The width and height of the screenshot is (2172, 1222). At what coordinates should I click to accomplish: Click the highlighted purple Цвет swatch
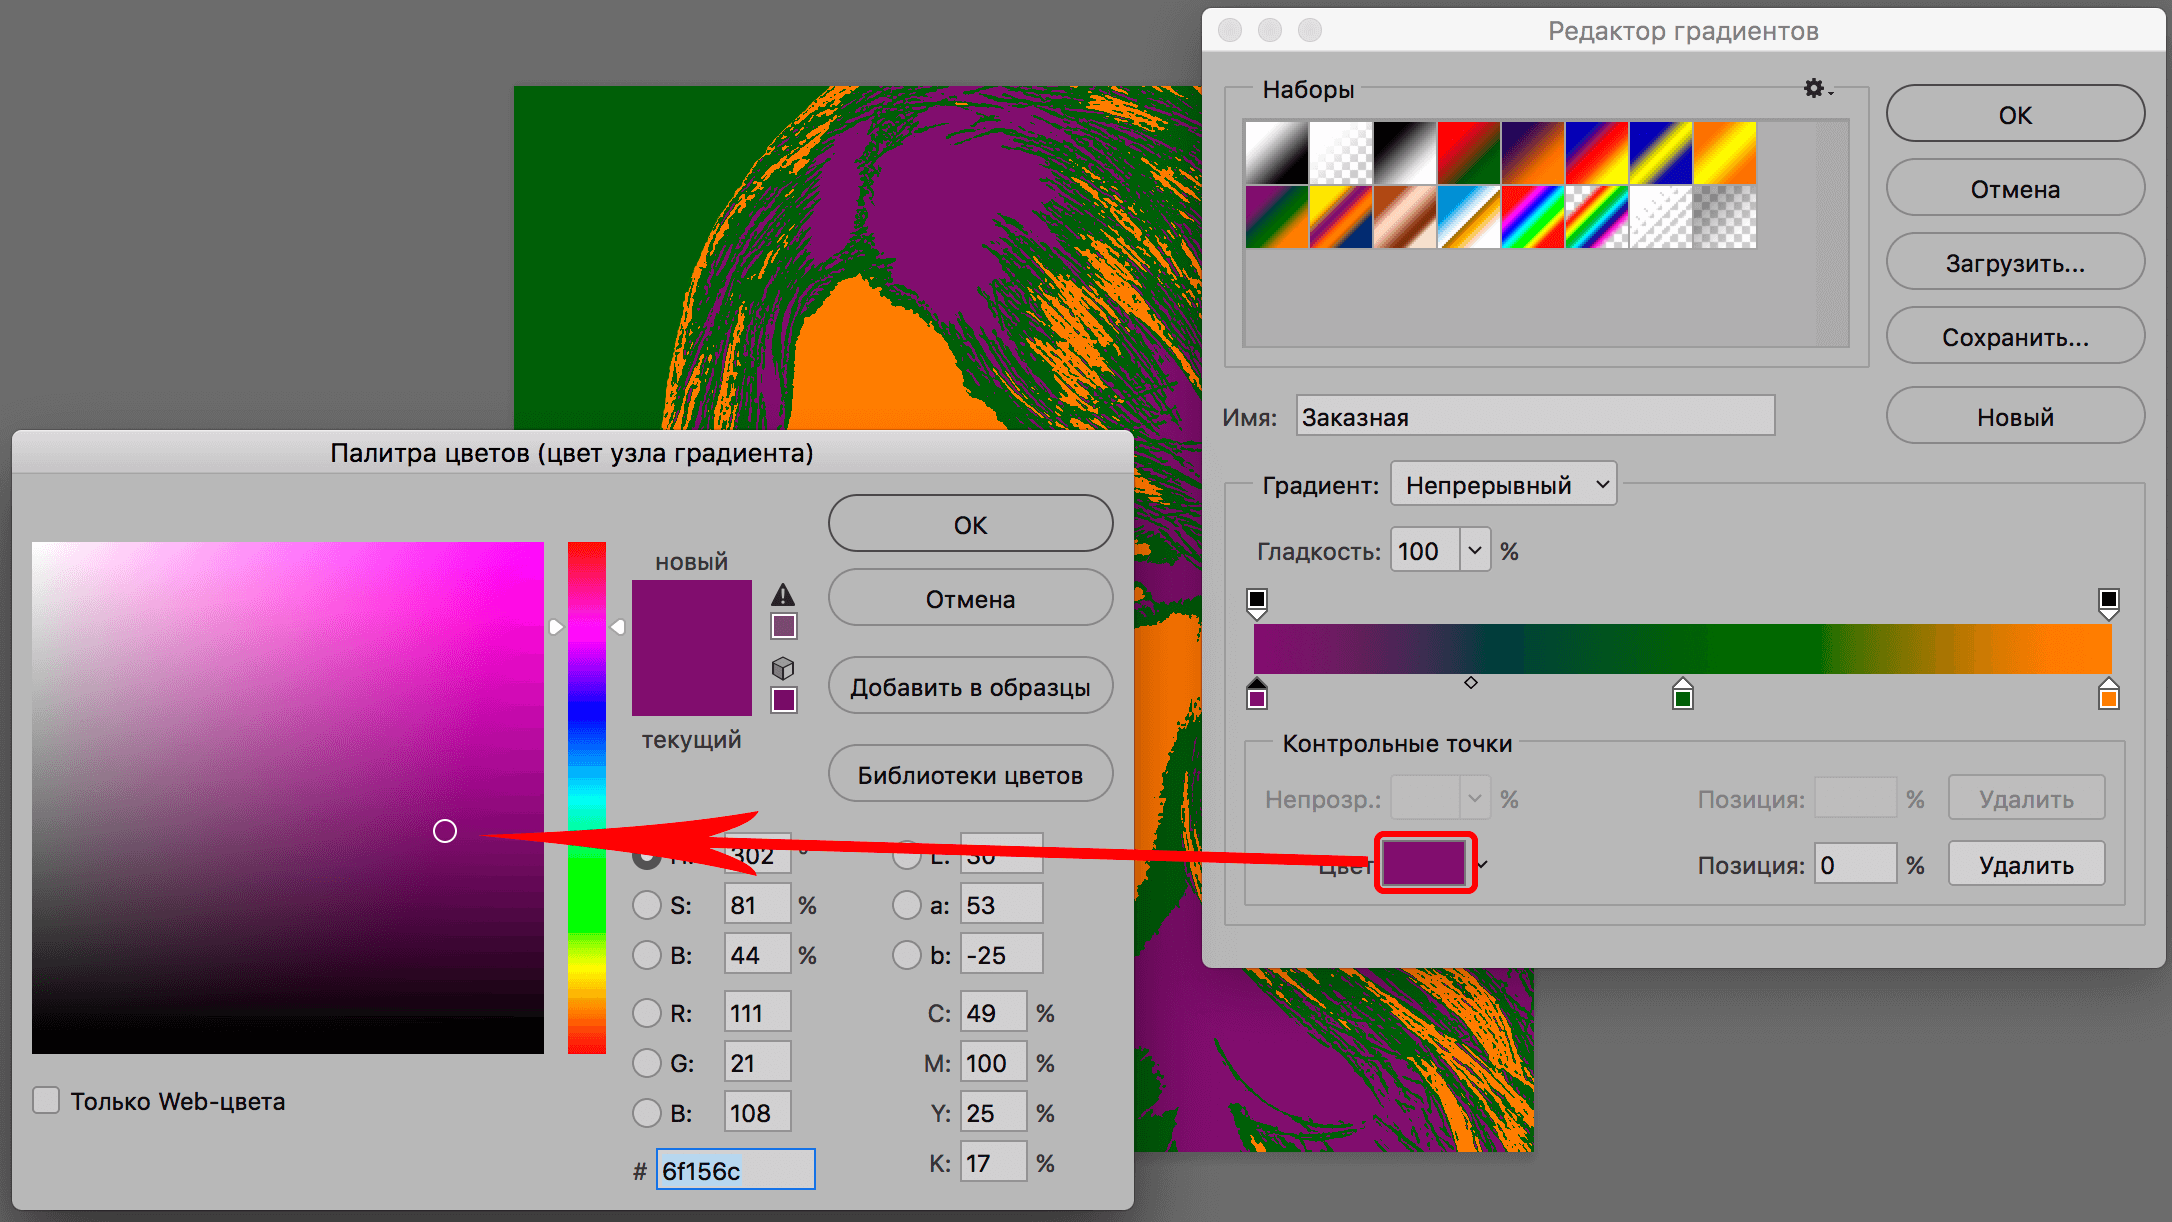[x=1424, y=862]
